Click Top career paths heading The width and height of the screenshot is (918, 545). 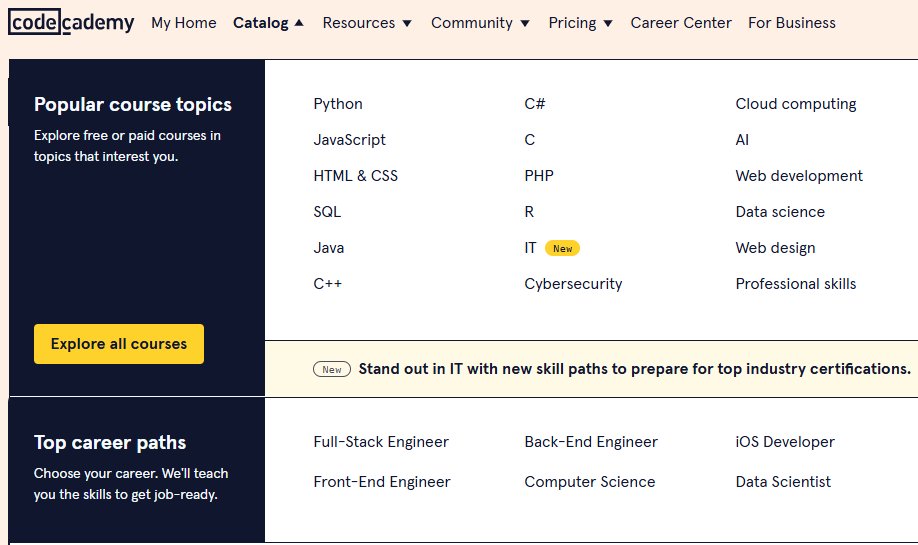(x=110, y=442)
